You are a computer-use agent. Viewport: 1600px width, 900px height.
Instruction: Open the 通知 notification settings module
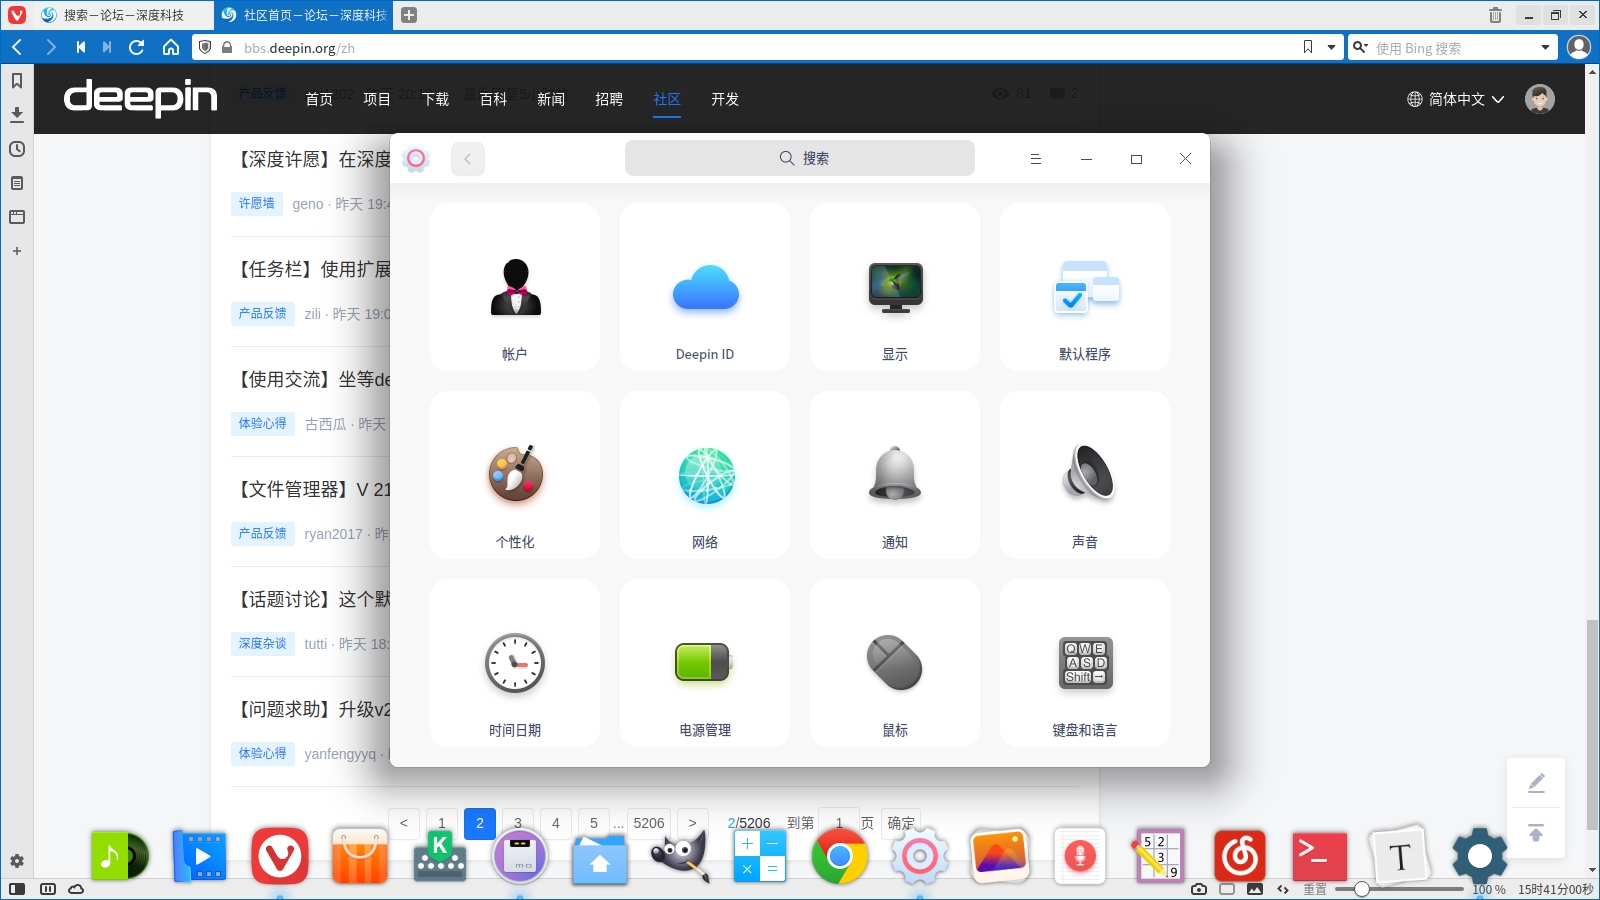click(895, 475)
